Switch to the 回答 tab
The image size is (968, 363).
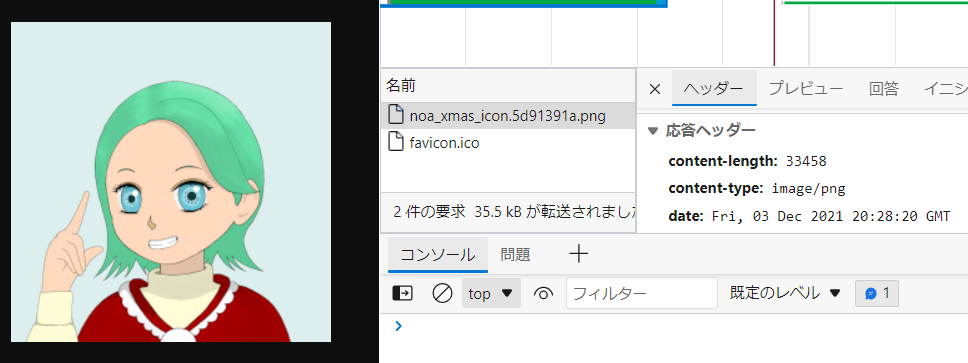point(883,89)
